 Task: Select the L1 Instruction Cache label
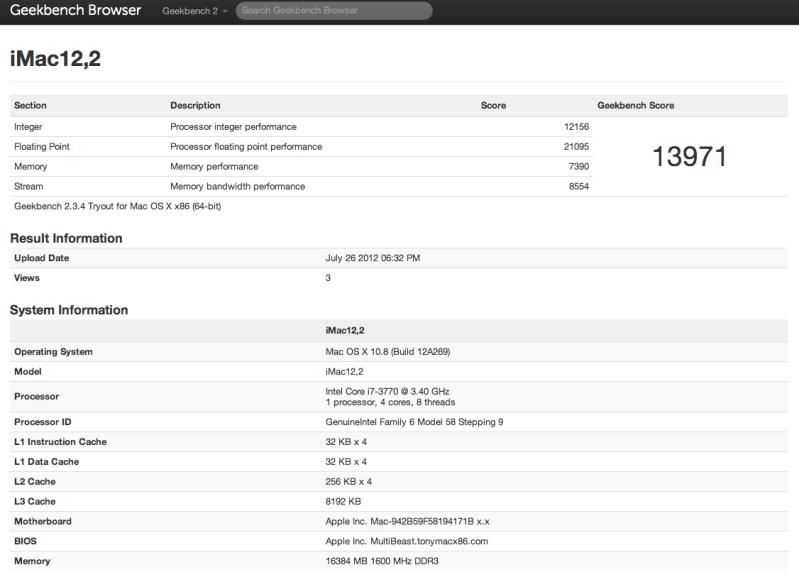pyautogui.click(x=61, y=442)
